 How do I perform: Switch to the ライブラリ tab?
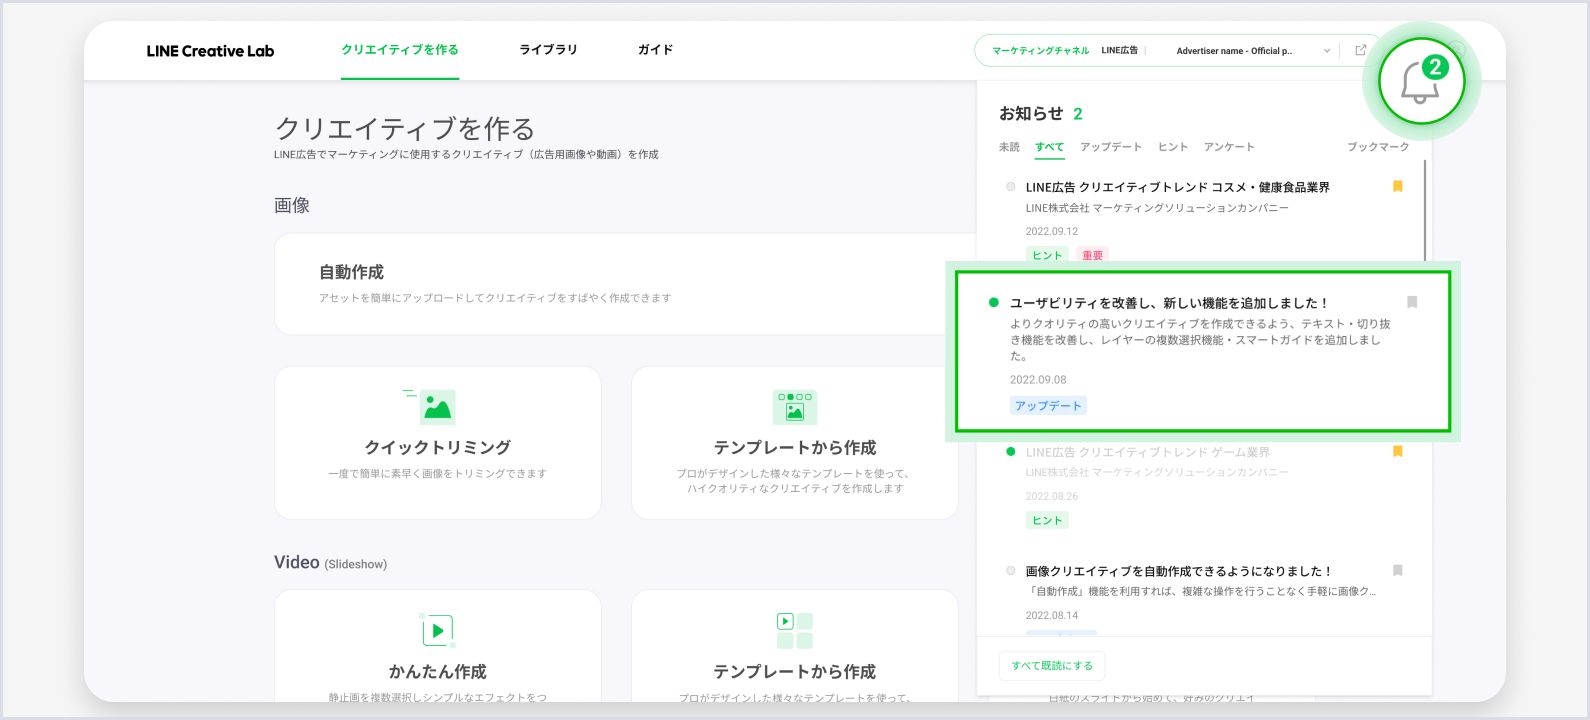[x=548, y=50]
